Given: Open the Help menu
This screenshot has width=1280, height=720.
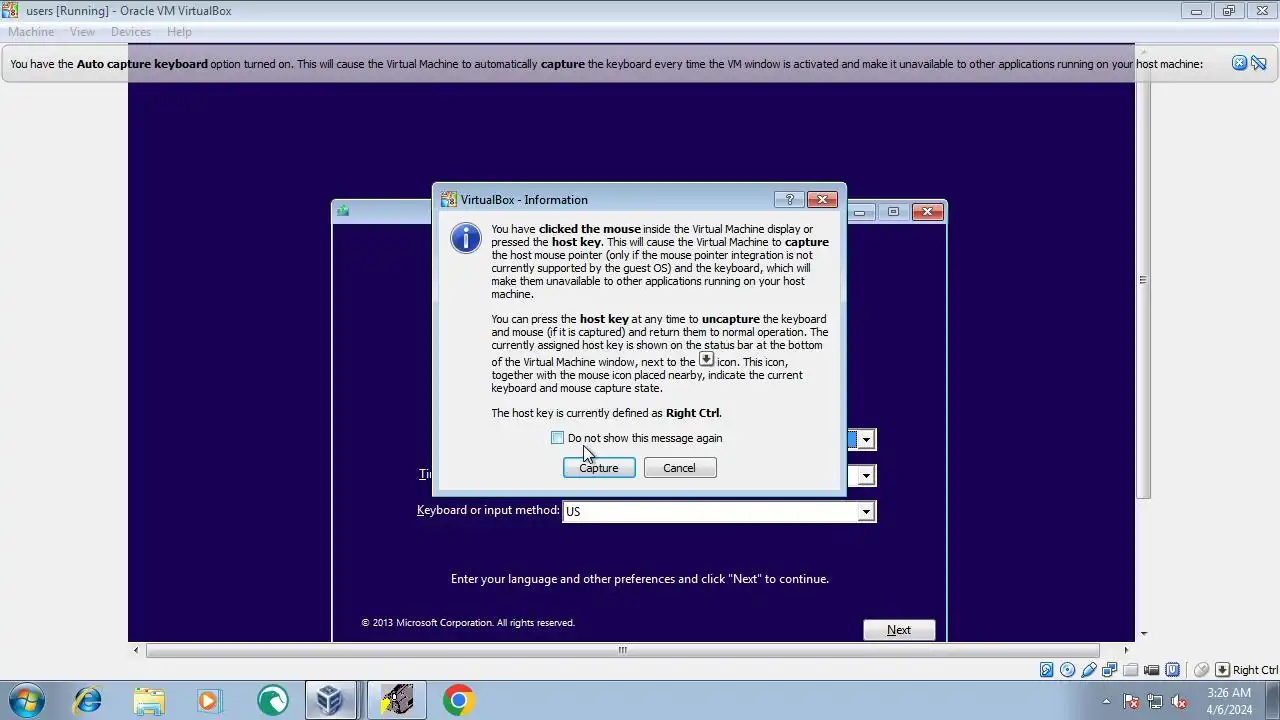Looking at the screenshot, I should click(179, 32).
